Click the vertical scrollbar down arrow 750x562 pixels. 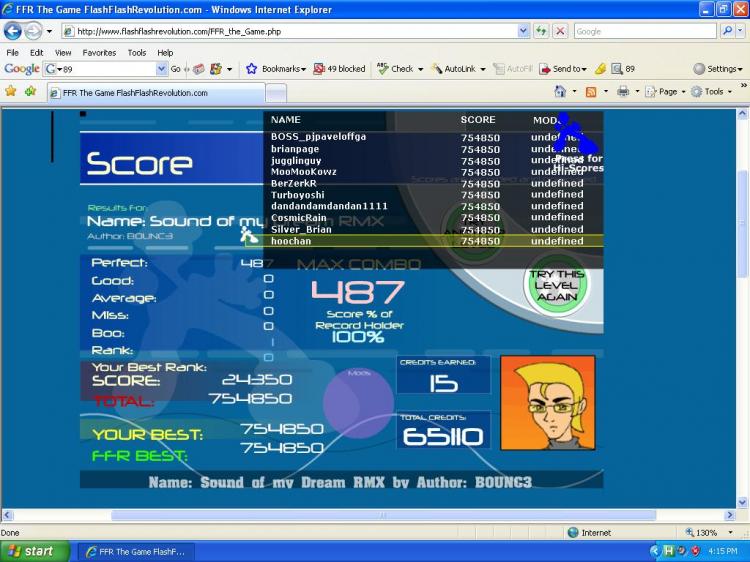(742, 502)
